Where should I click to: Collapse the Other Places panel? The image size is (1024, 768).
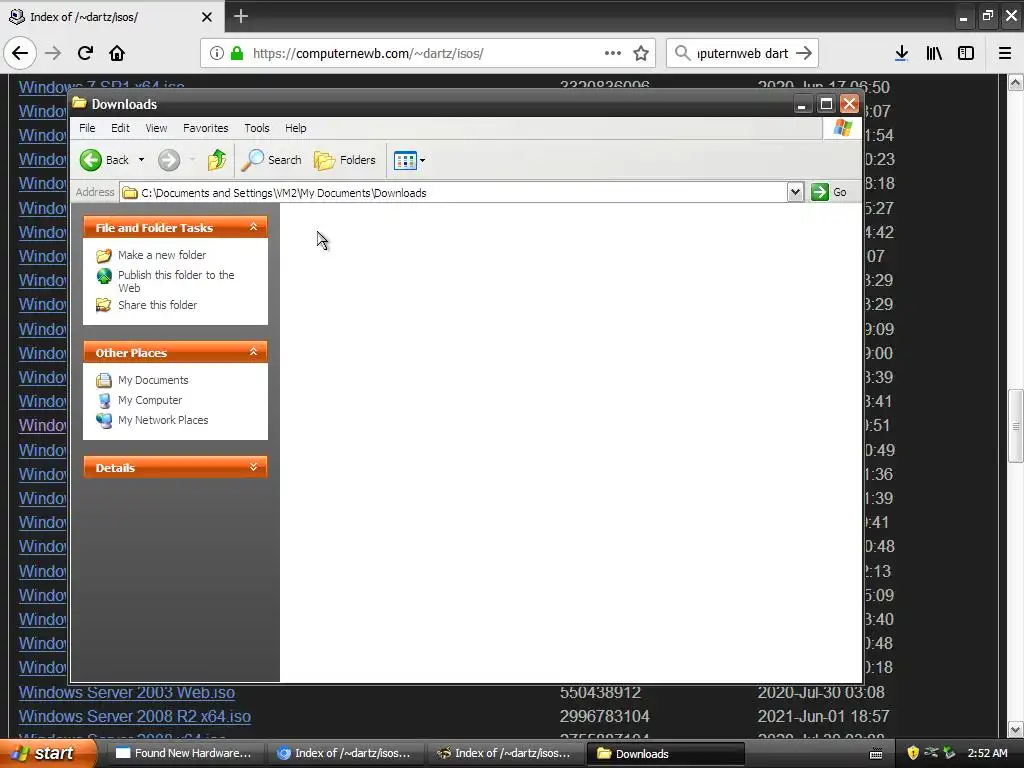253,353
